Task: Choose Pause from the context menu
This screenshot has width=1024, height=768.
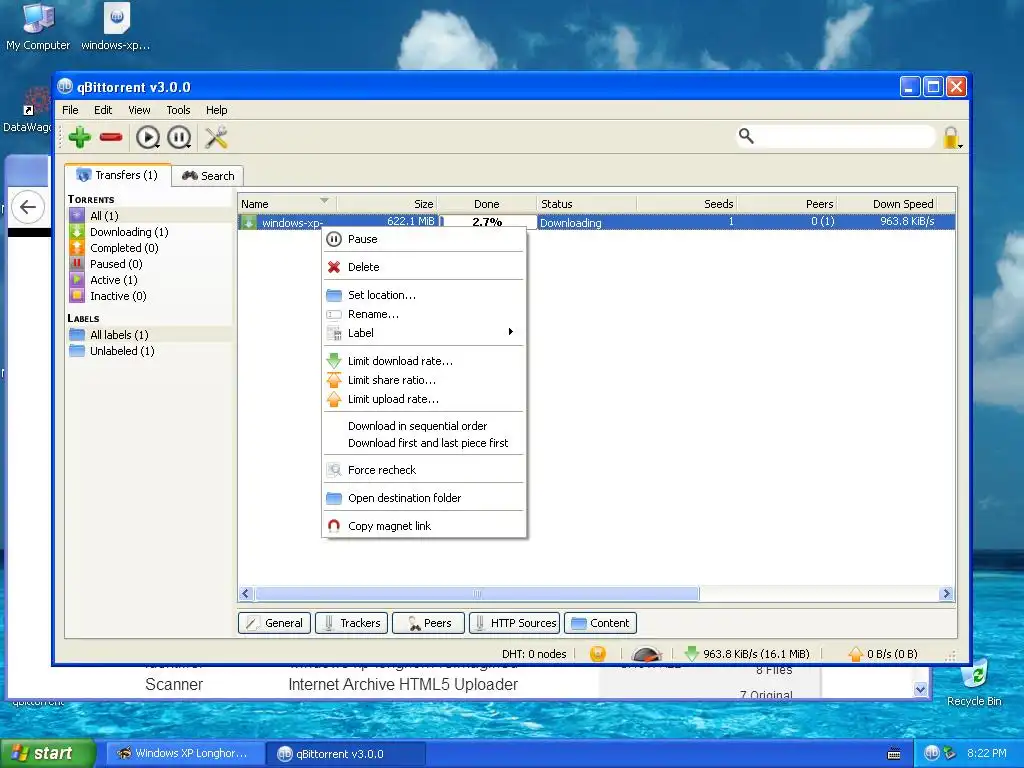Action: 424,239
